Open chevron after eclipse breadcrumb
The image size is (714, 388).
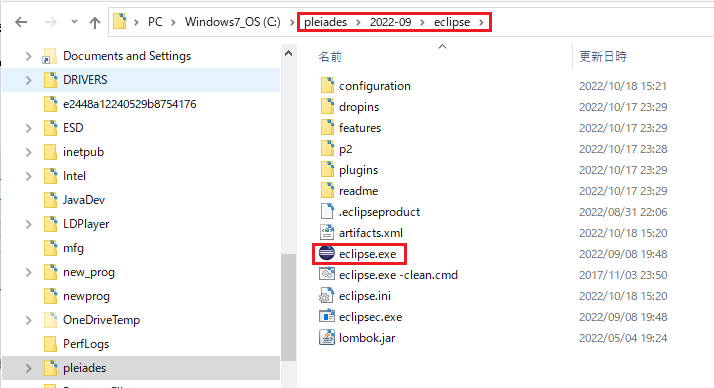point(481,22)
